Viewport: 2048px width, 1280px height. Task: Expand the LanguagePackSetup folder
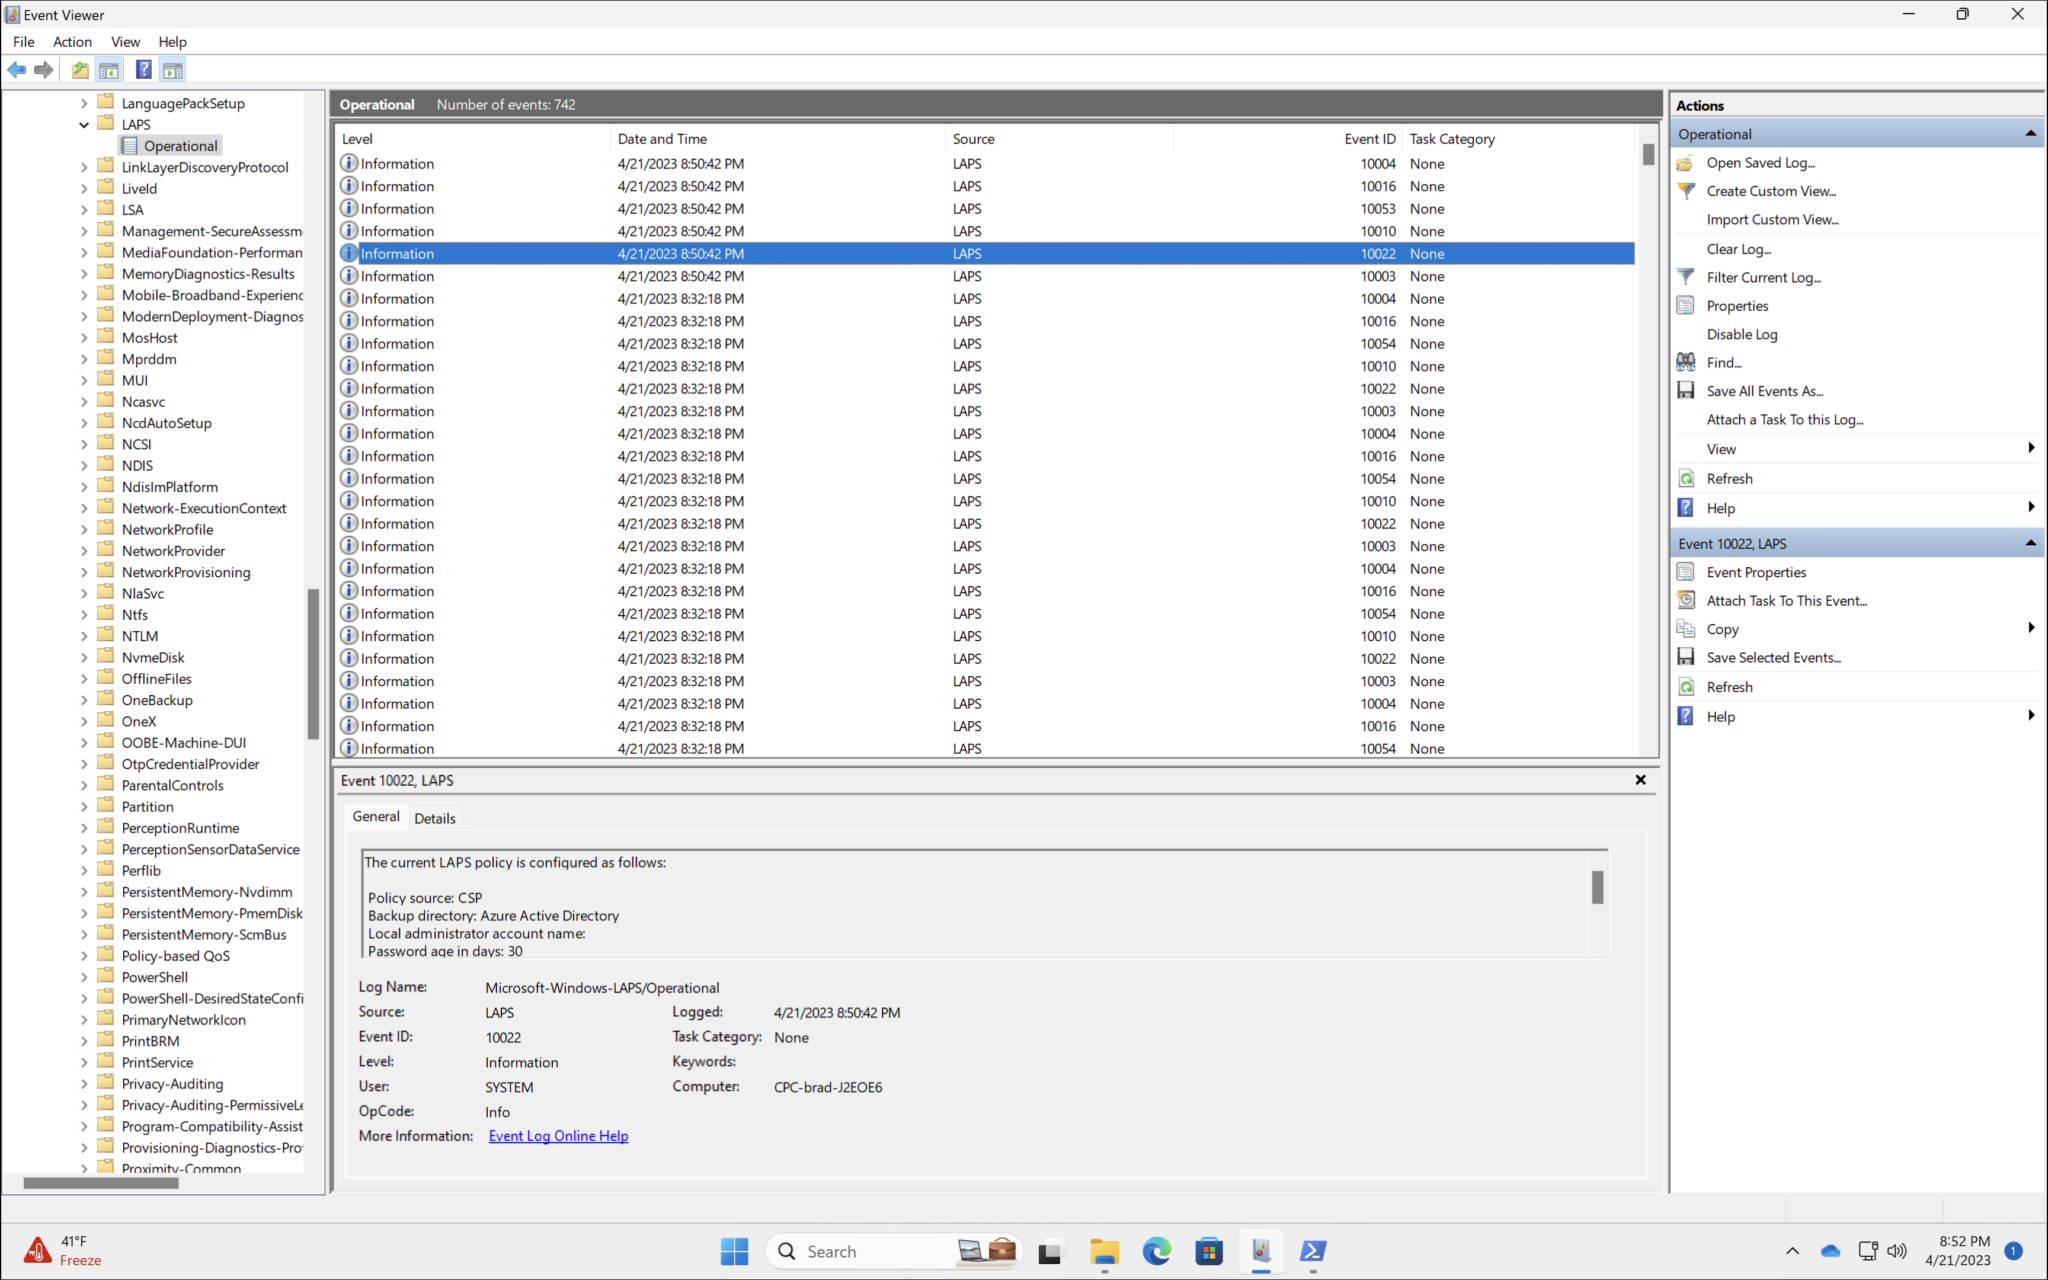[84, 103]
